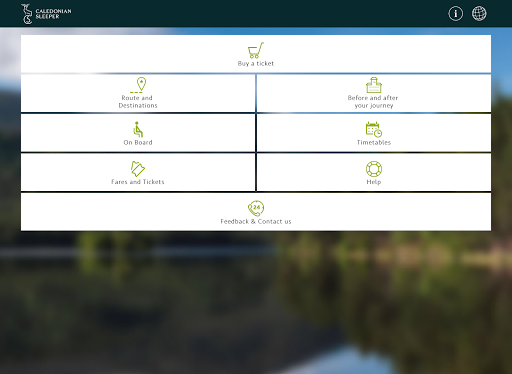The image size is (512, 374).
Task: Click the calendar clock icon
Action: coord(374,129)
